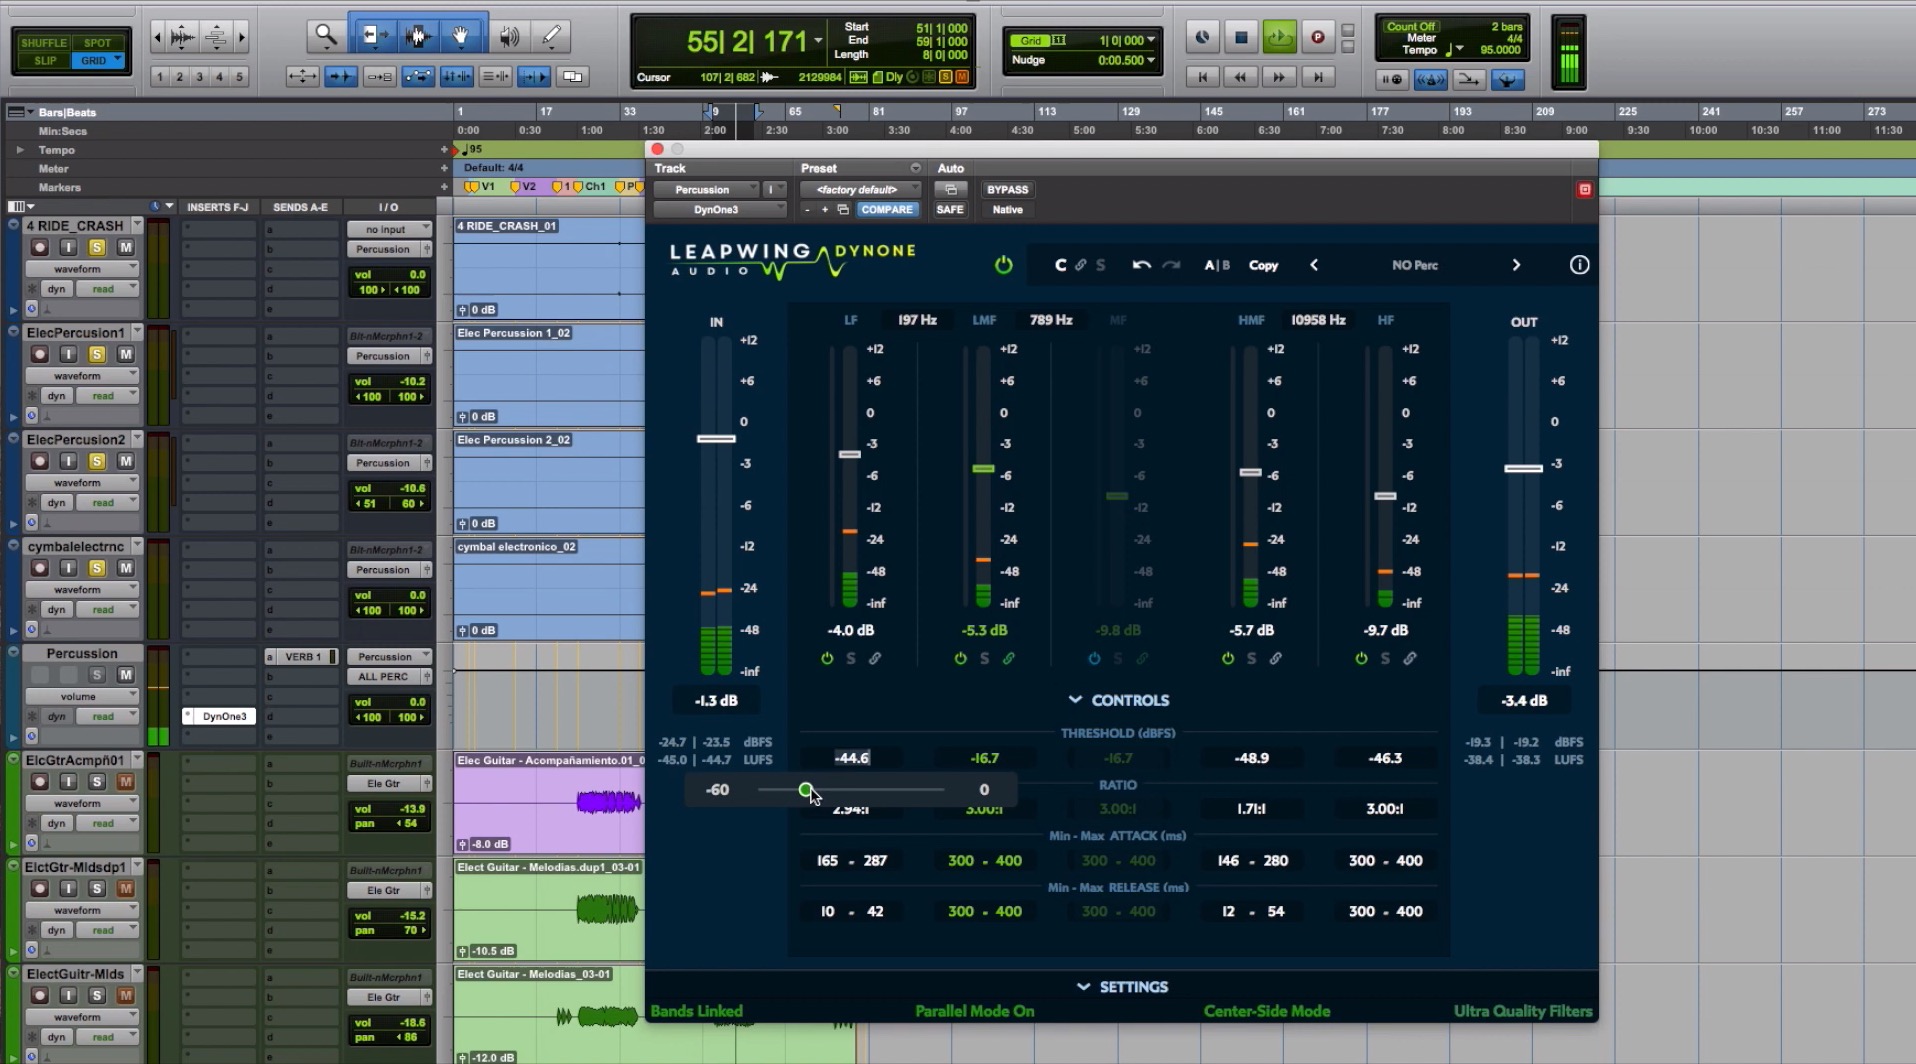Solo the LF band

coord(851,659)
